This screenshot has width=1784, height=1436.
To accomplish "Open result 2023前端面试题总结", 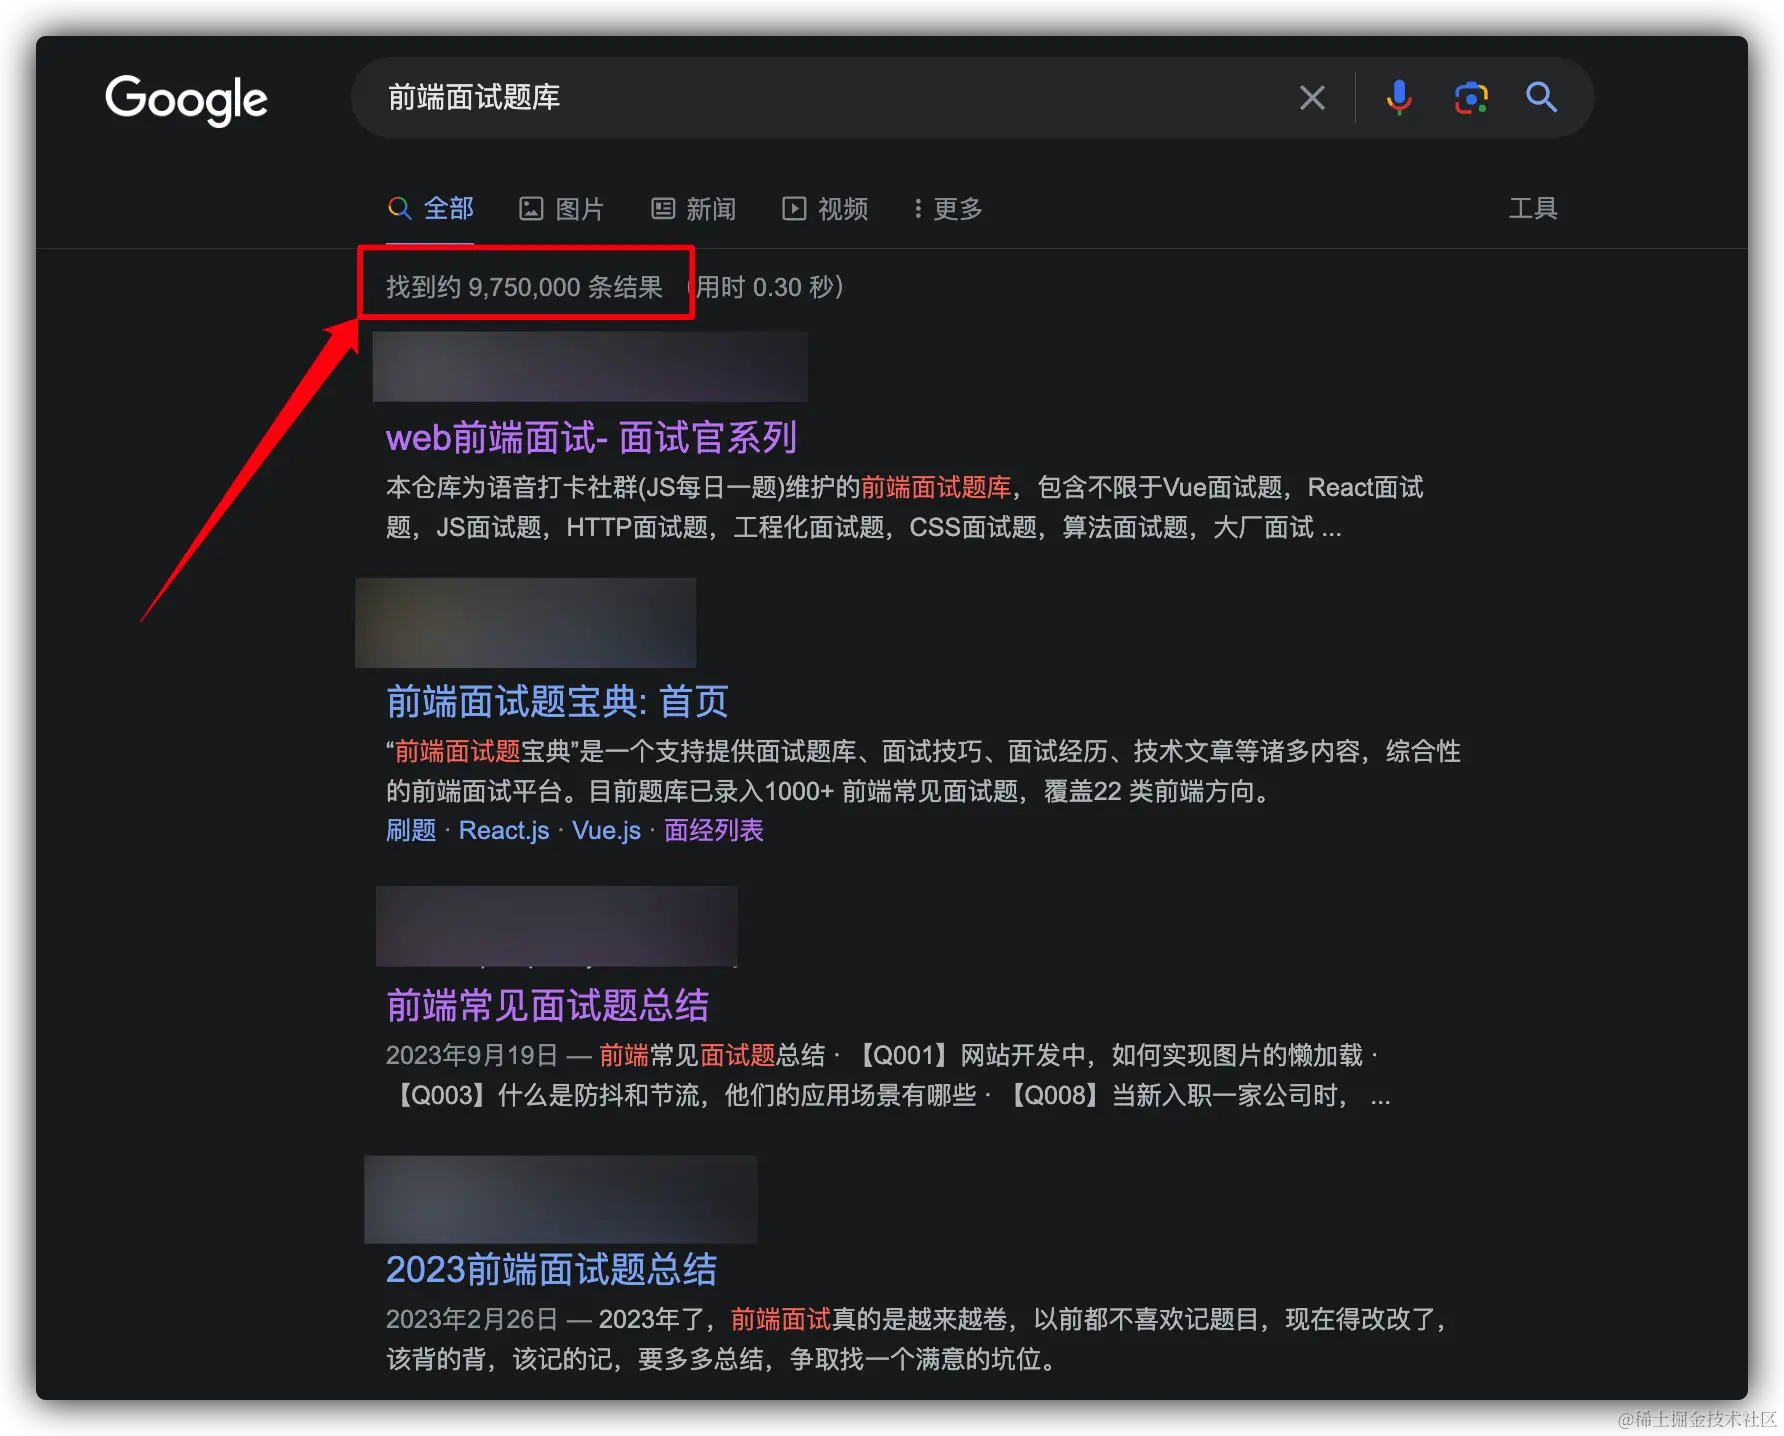I will point(551,1270).
